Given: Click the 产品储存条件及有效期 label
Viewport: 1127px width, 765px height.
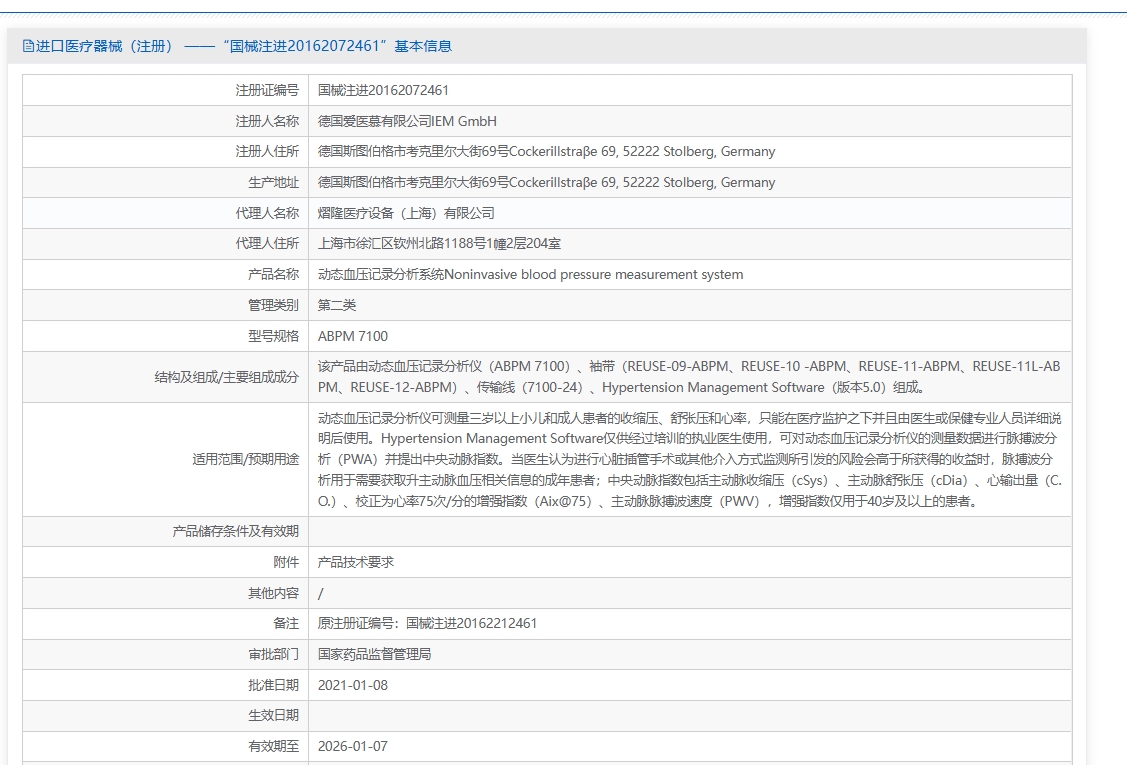Looking at the screenshot, I should pyautogui.click(x=235, y=531).
